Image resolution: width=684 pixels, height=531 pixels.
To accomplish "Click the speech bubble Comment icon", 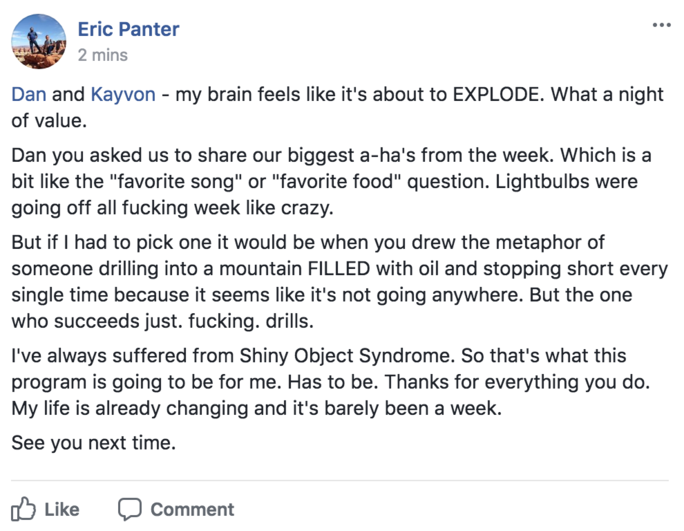I will (x=130, y=509).
